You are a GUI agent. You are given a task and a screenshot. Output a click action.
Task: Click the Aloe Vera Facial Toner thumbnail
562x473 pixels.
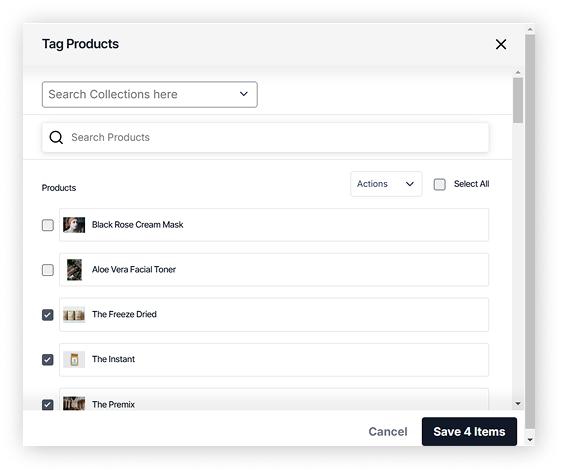(74, 270)
